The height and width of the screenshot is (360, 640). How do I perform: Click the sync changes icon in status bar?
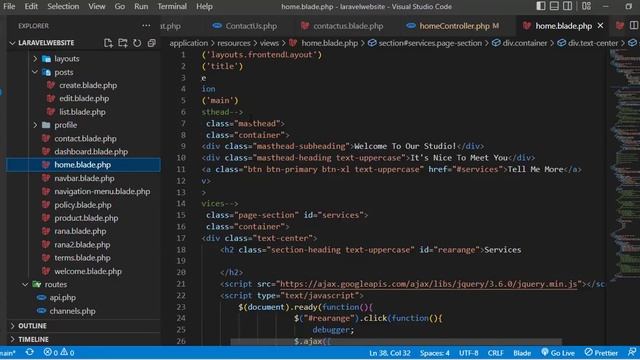tap(29, 352)
